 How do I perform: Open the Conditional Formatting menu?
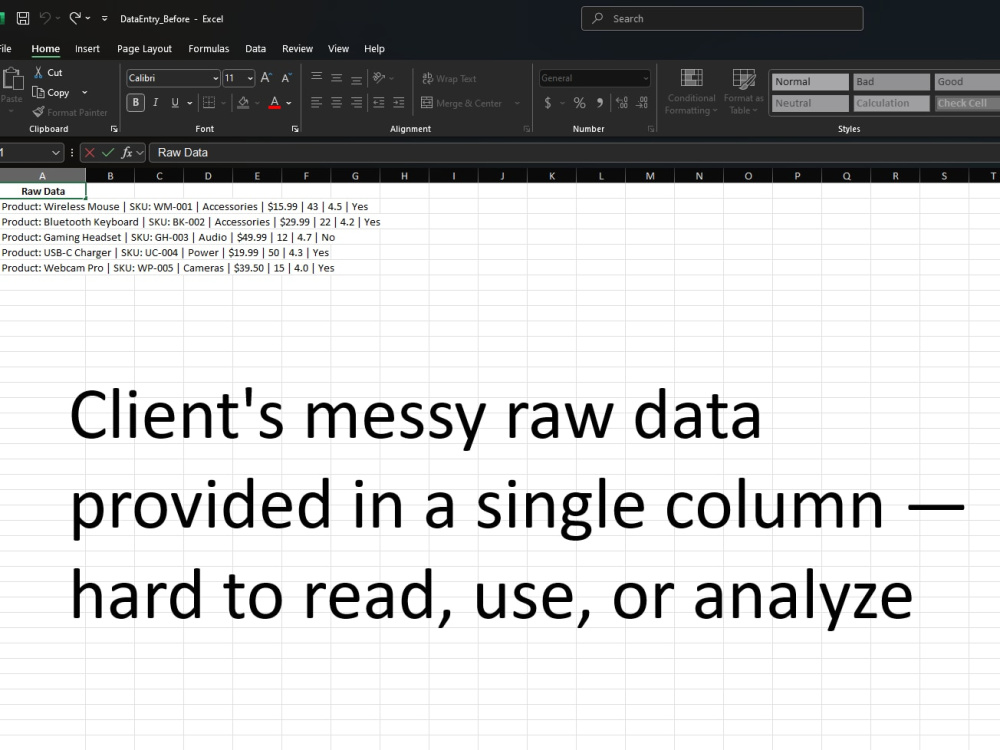[691, 92]
